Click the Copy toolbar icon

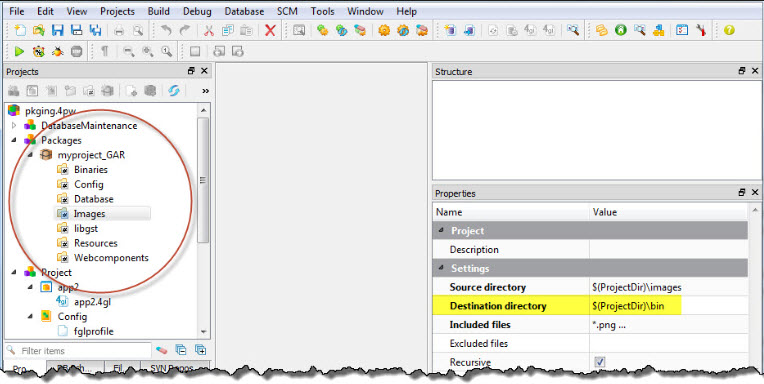(x=228, y=31)
